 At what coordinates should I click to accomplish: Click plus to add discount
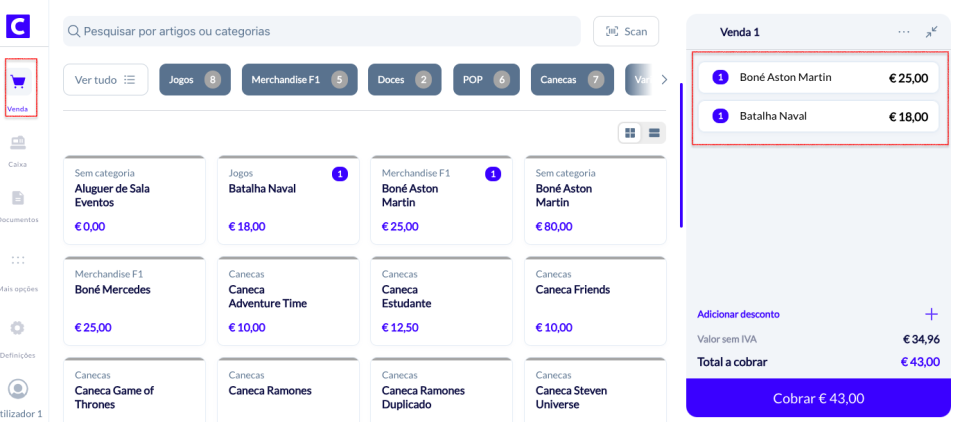click(931, 314)
